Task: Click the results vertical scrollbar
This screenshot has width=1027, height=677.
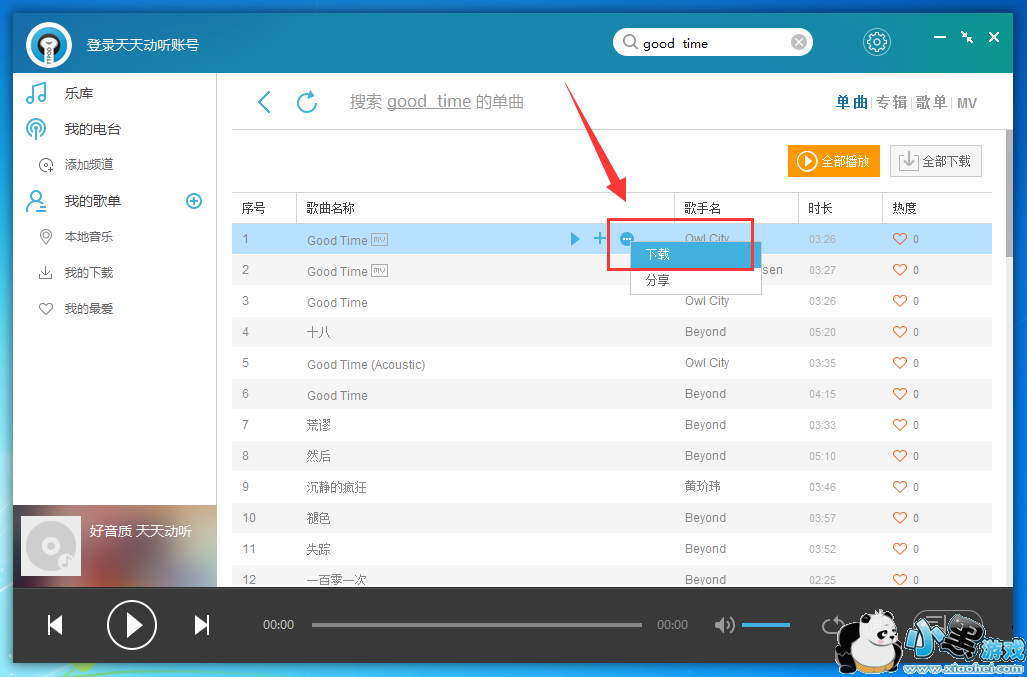Action: 1009,192
